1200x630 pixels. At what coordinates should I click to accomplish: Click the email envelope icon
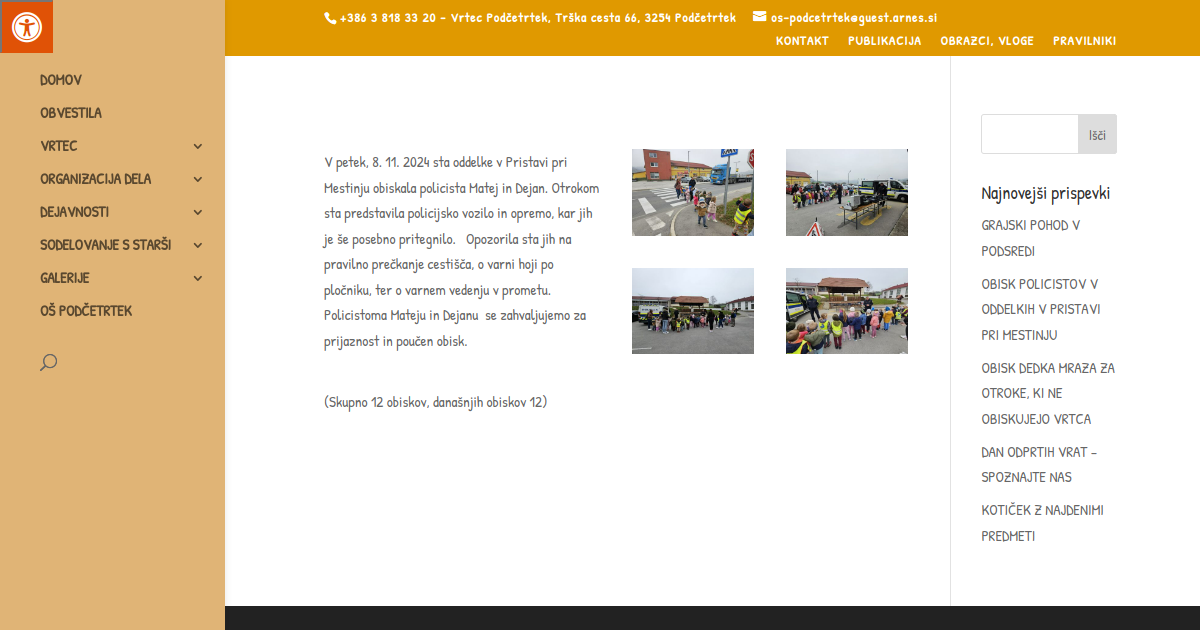pyautogui.click(x=759, y=16)
